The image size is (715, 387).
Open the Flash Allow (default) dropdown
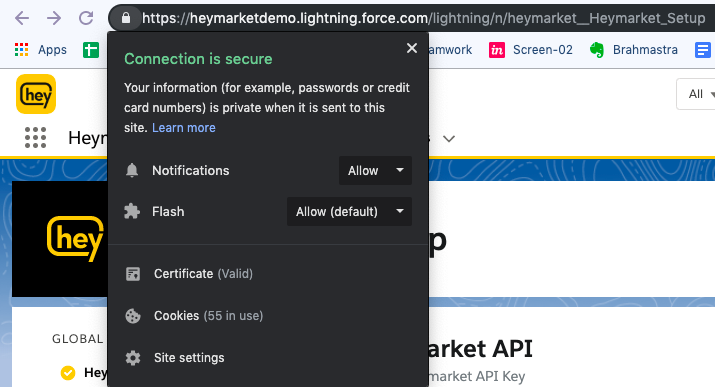[349, 212]
